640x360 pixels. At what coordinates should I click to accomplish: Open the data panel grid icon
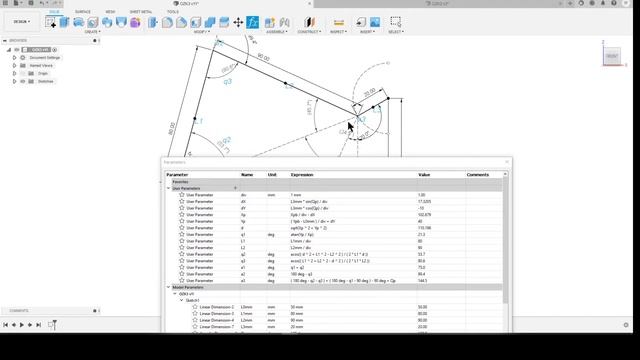pos(5,3)
